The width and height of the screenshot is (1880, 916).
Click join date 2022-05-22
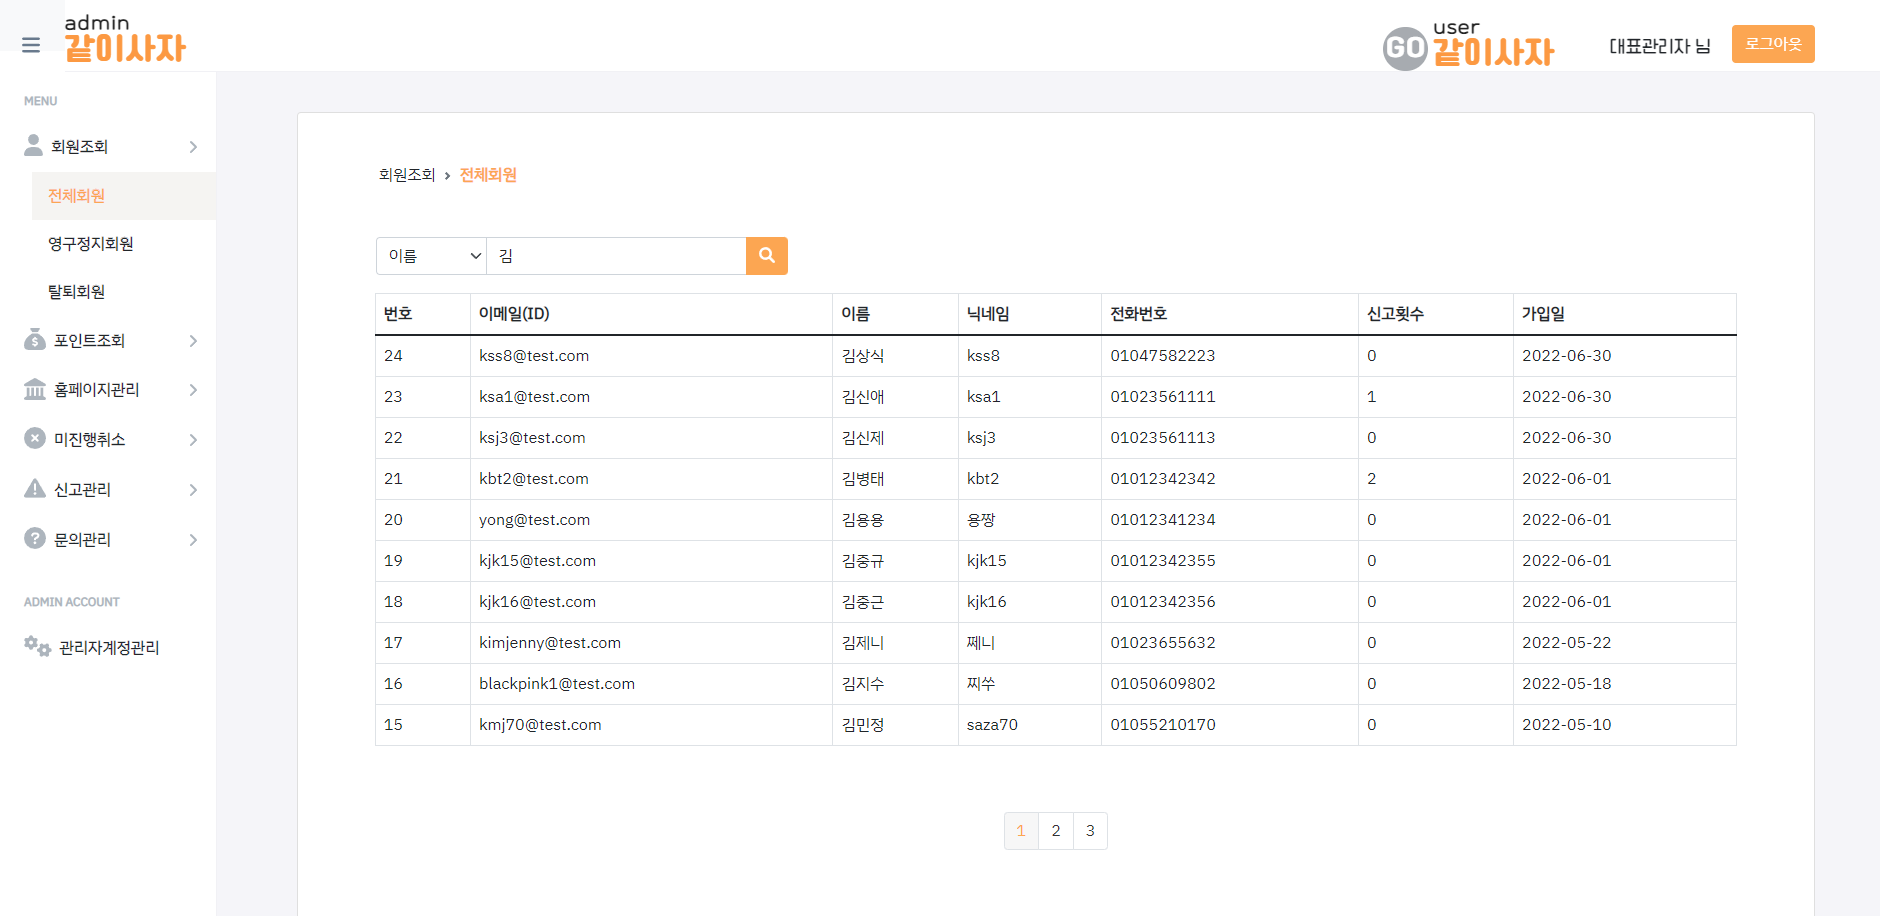[1567, 643]
